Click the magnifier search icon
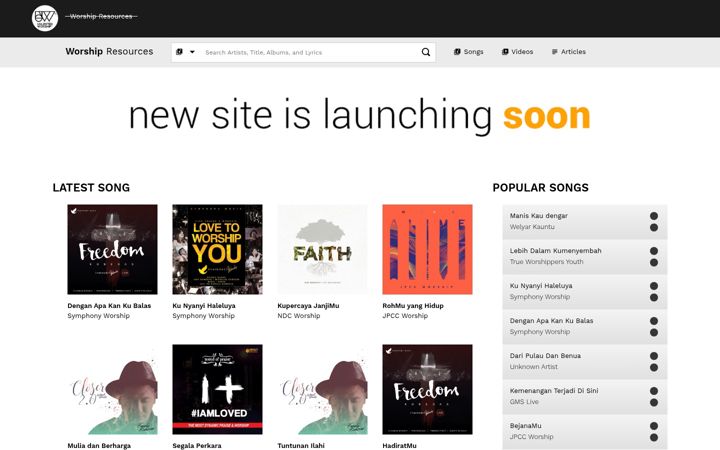720x450 pixels. pyautogui.click(x=426, y=52)
